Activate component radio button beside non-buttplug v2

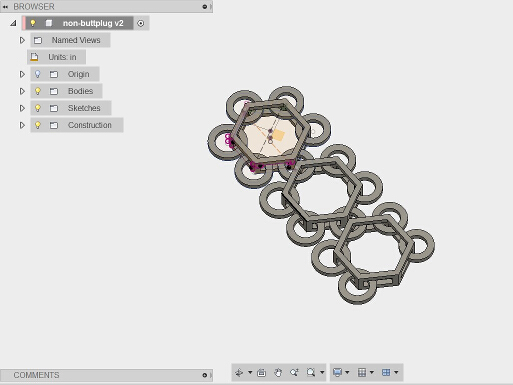(x=141, y=23)
